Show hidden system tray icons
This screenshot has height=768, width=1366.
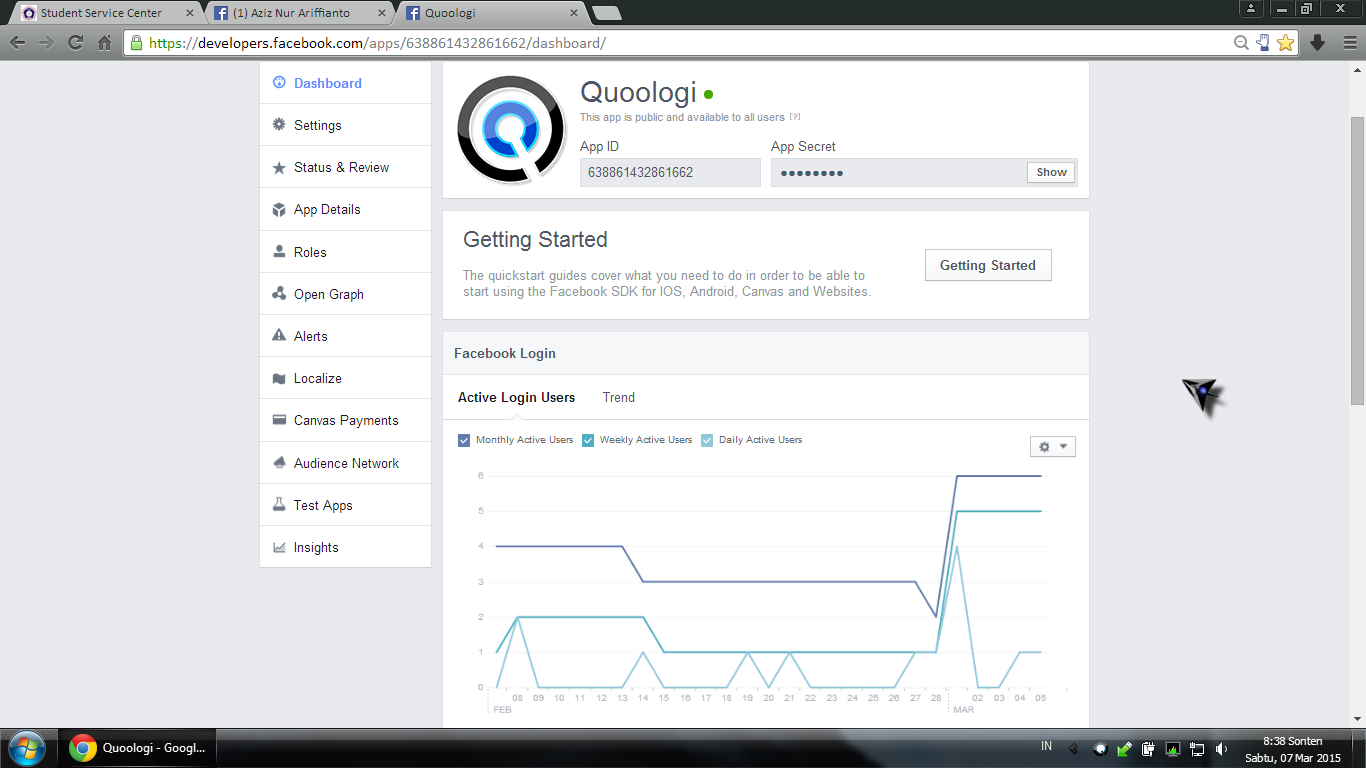click(1074, 748)
